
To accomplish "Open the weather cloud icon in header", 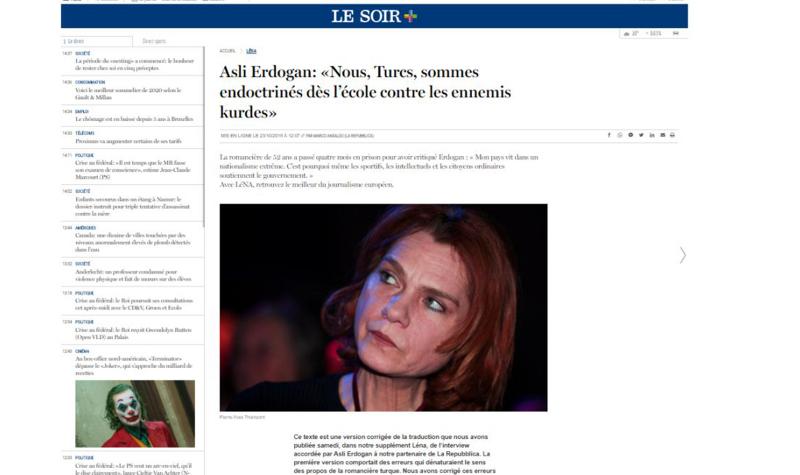I will pos(627,34).
